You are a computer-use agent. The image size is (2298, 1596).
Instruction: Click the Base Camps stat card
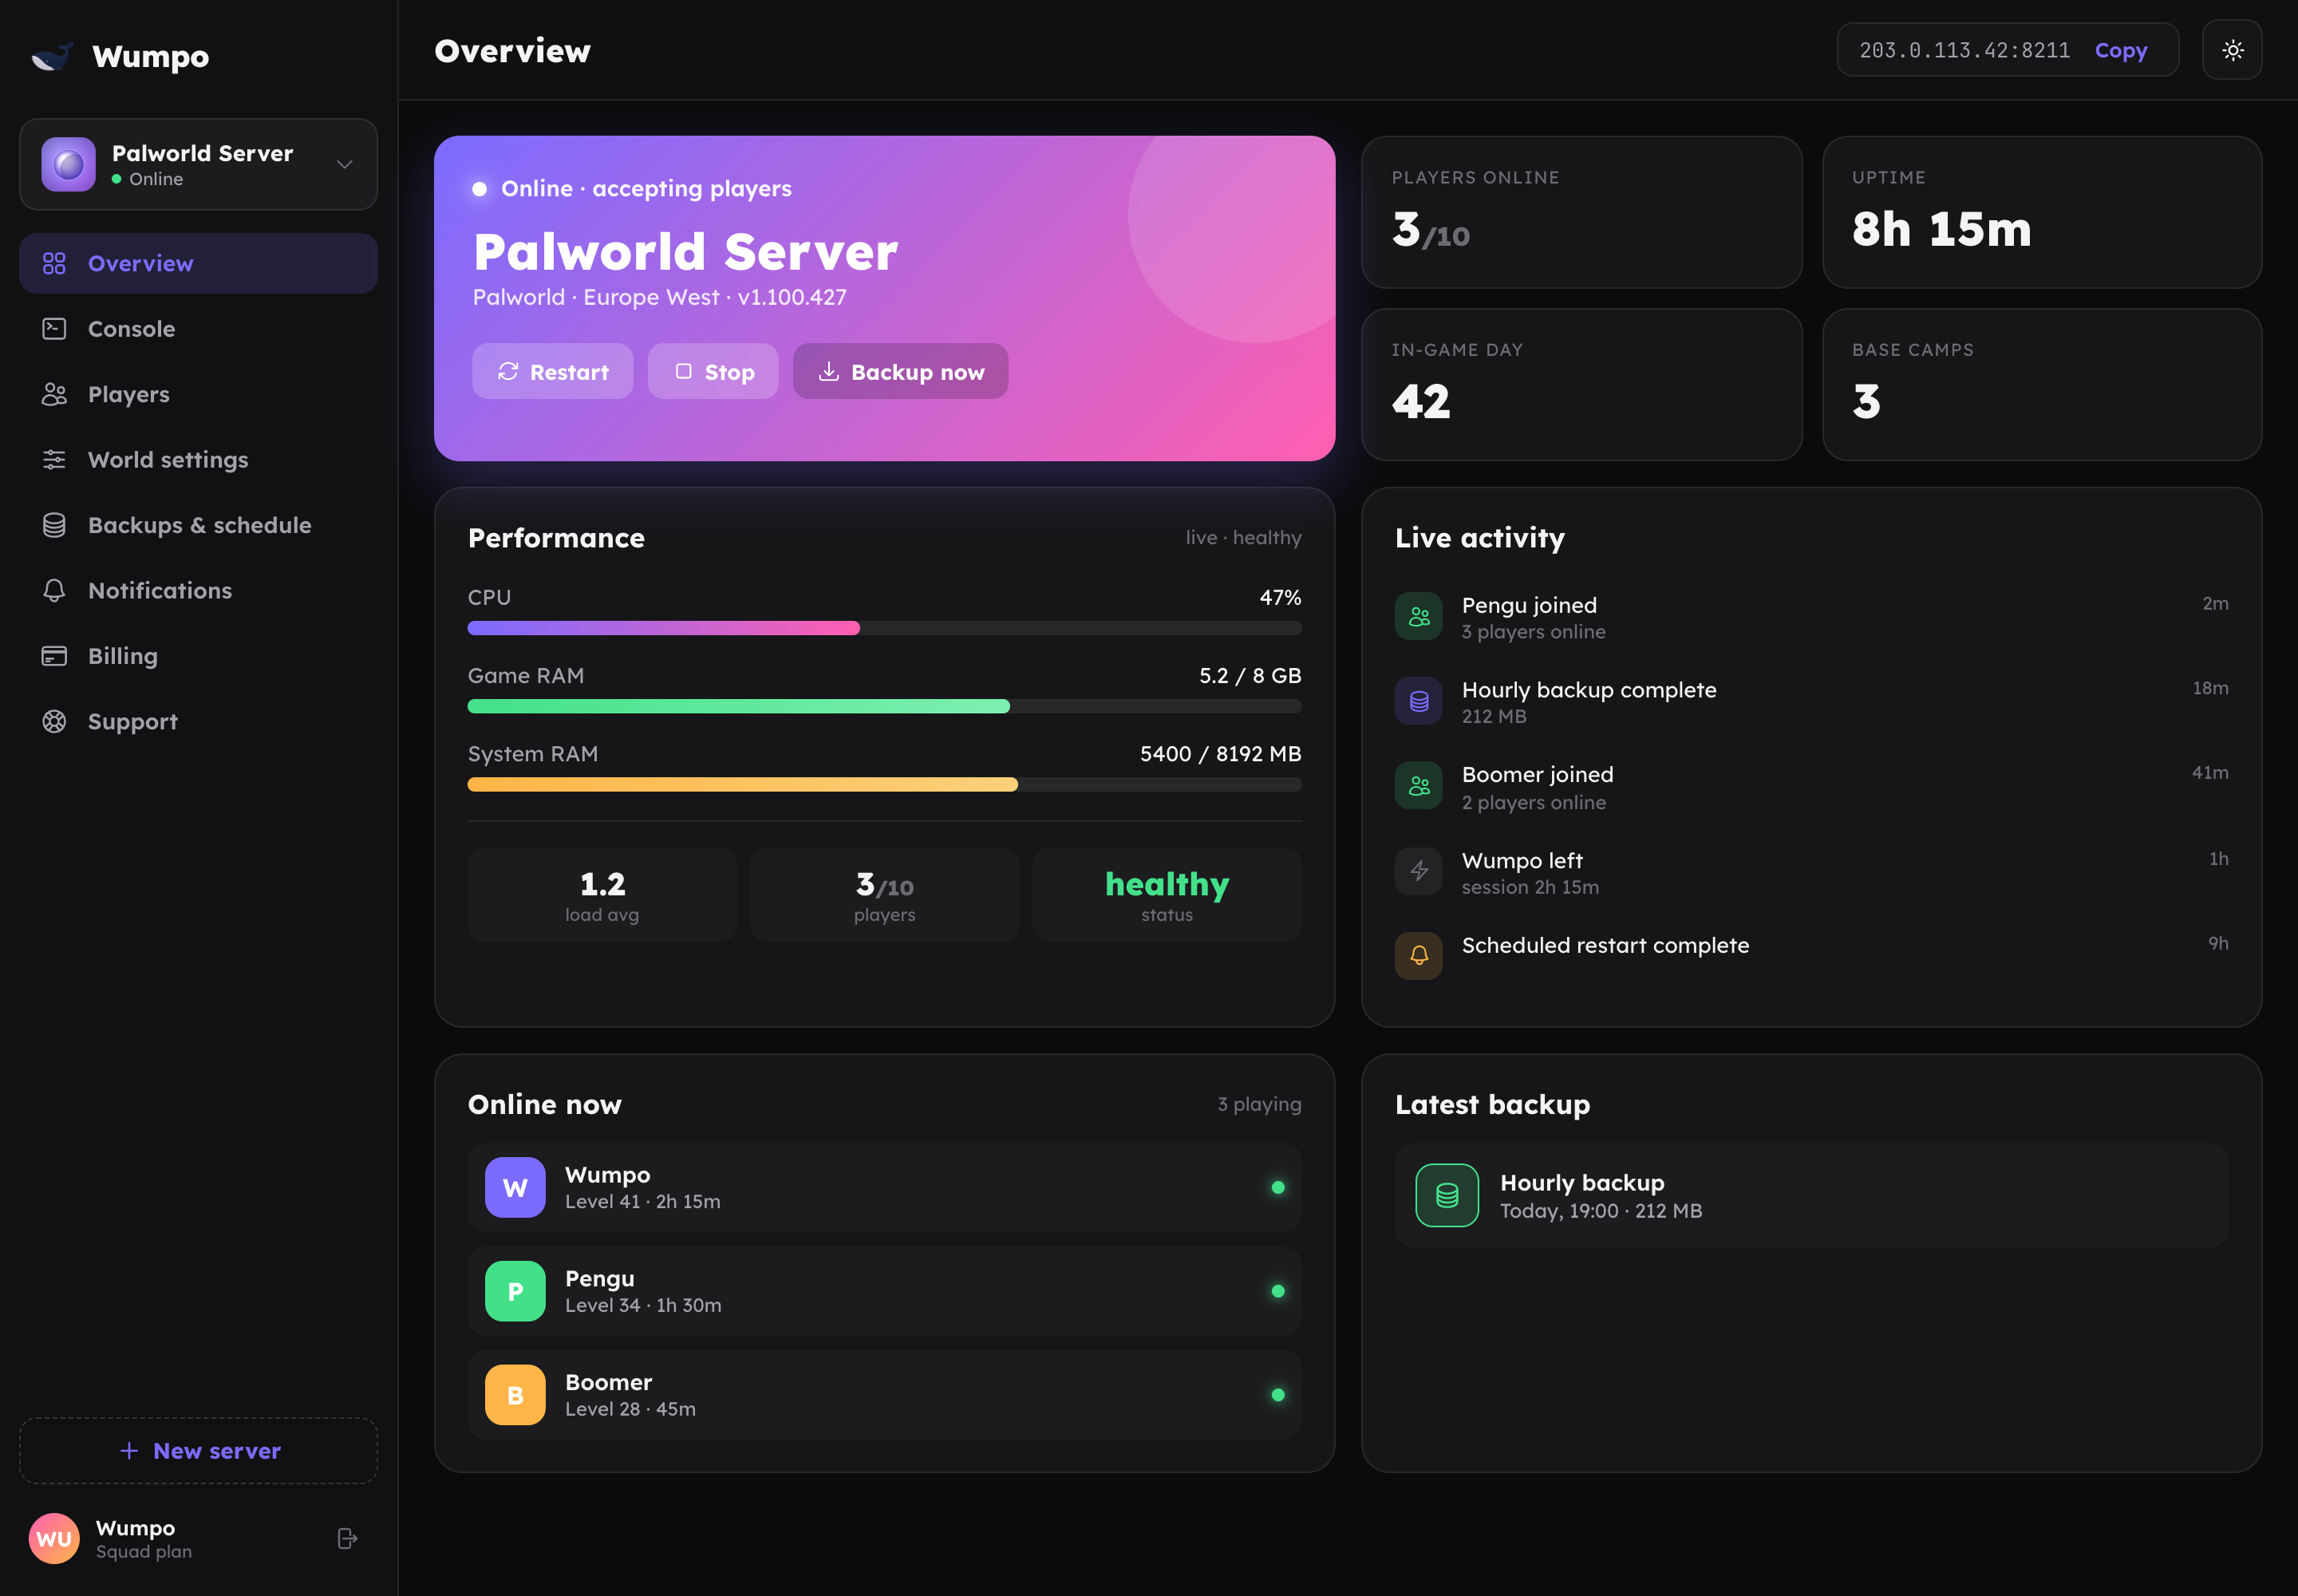[x=2042, y=385]
